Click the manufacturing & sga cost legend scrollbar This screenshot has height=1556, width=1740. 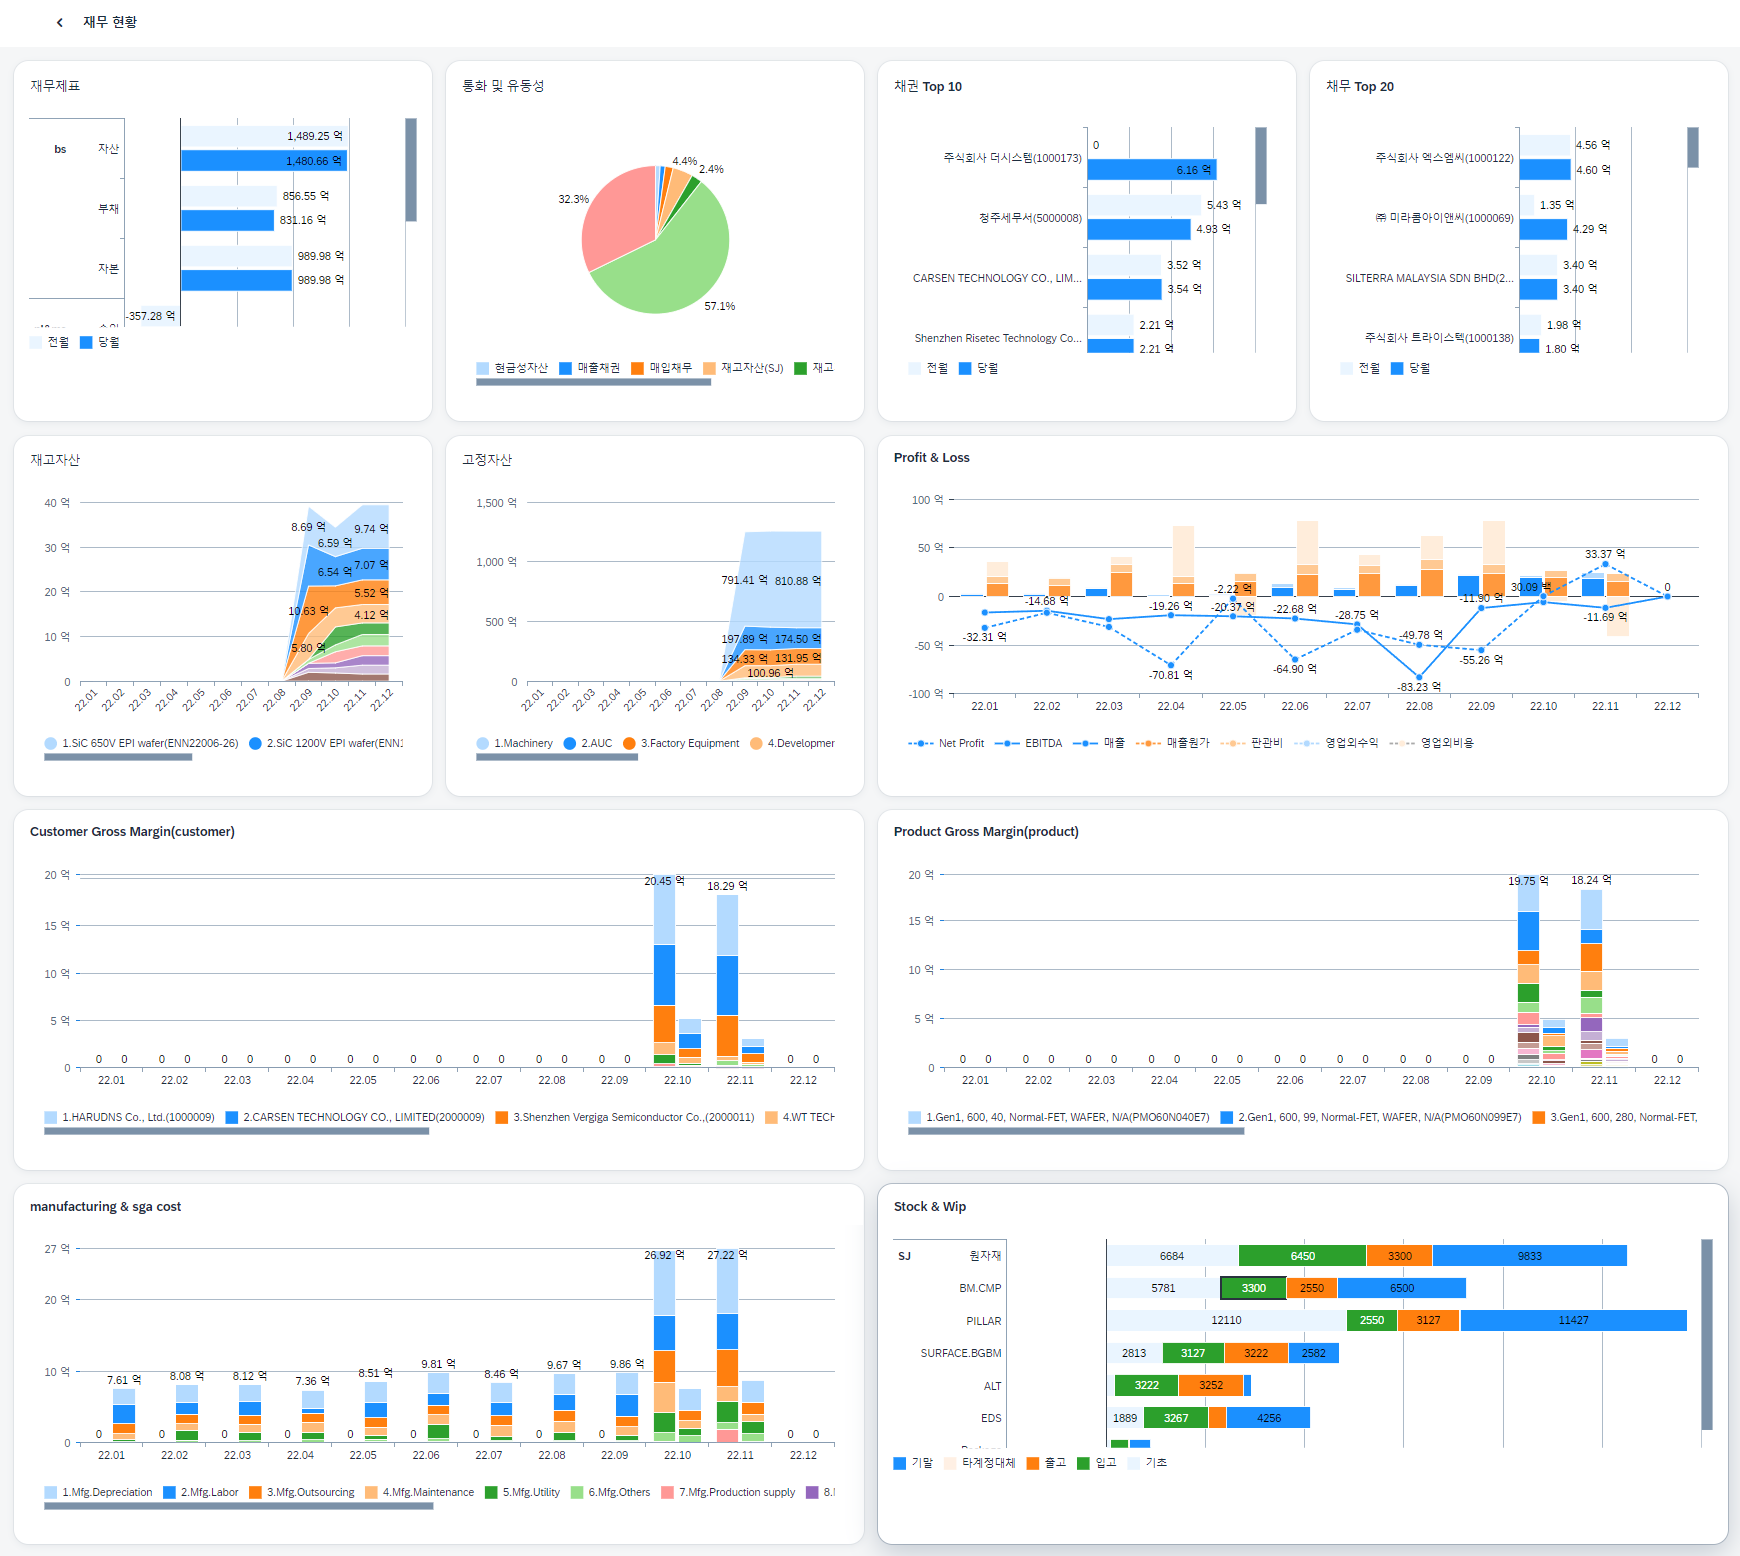click(x=239, y=1506)
